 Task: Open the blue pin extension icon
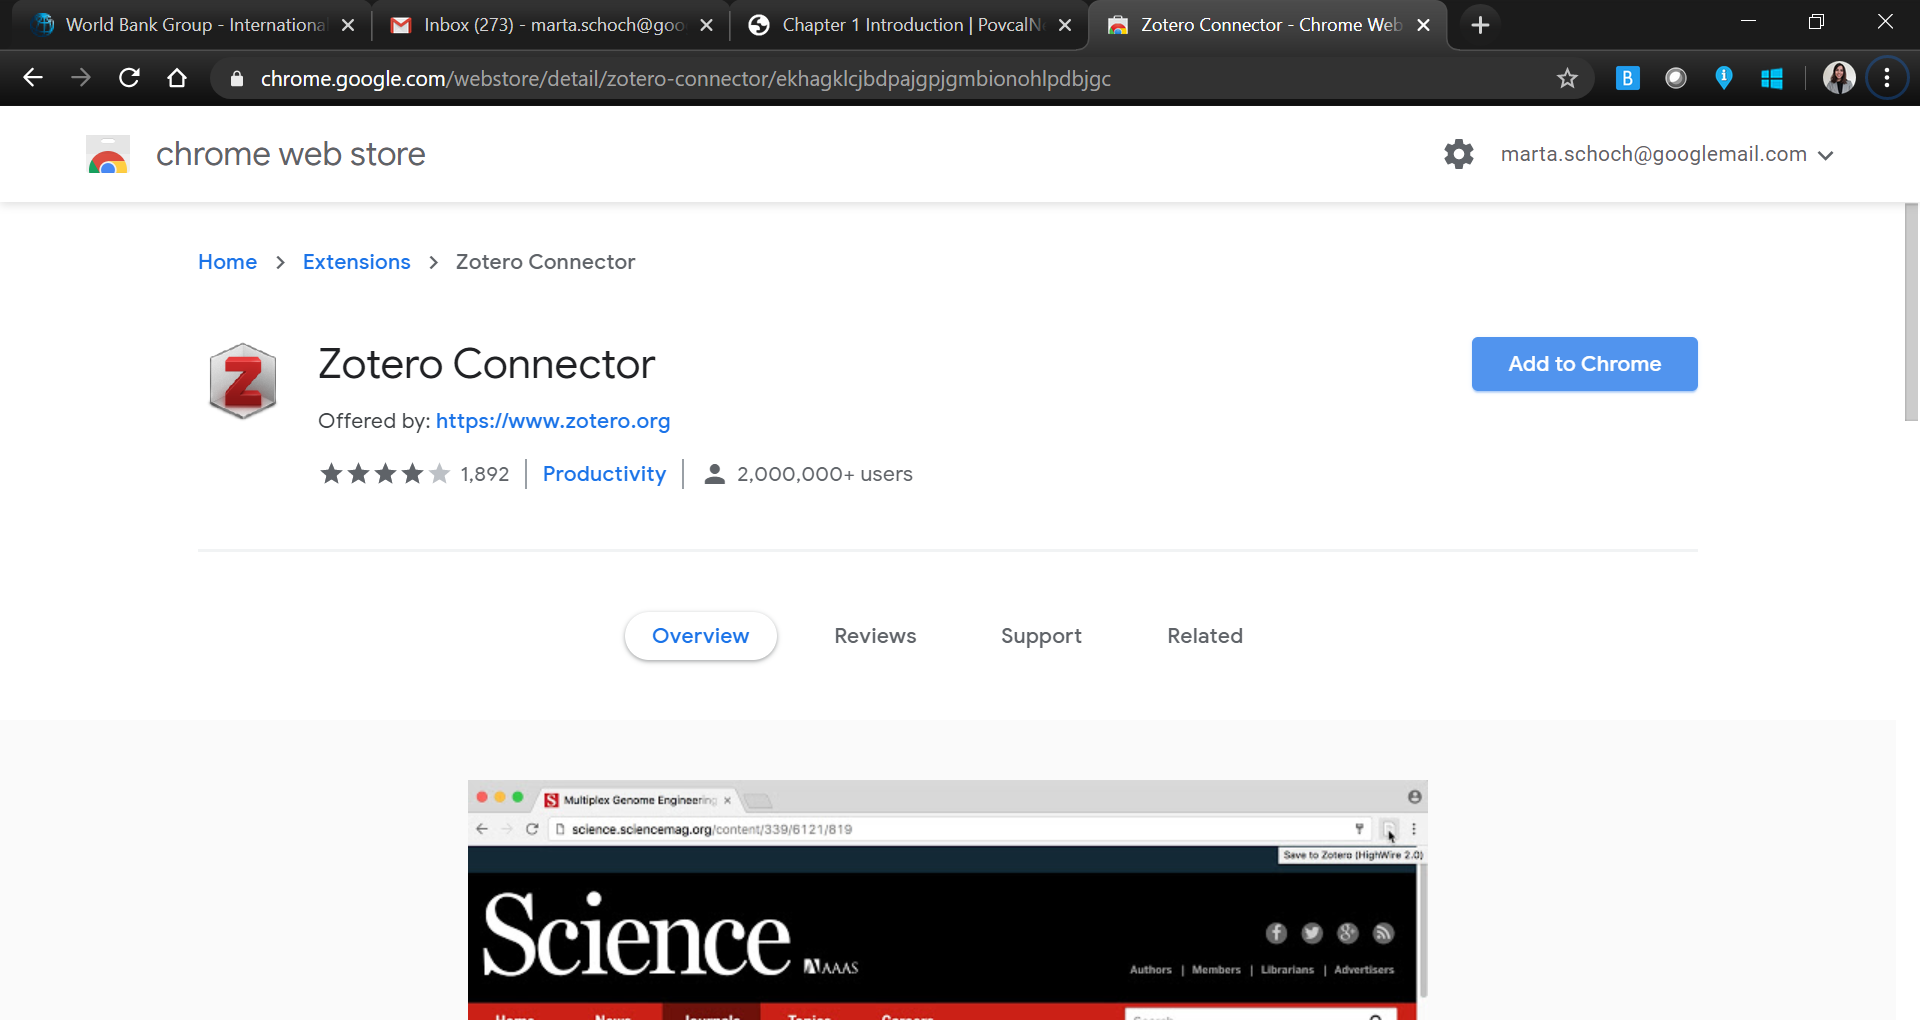1724,78
